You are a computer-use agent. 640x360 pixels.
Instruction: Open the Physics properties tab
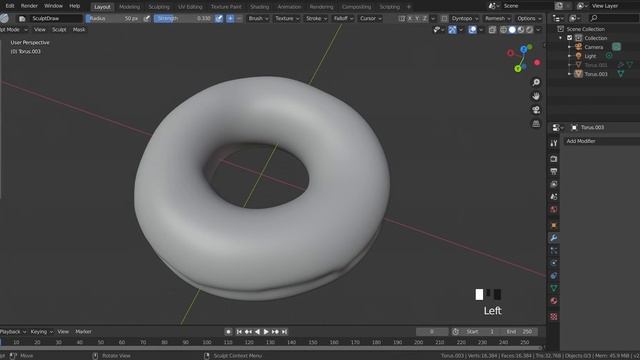553,263
